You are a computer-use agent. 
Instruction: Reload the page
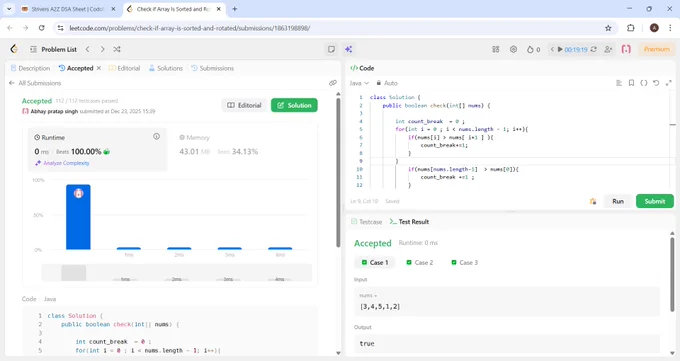tap(42, 28)
